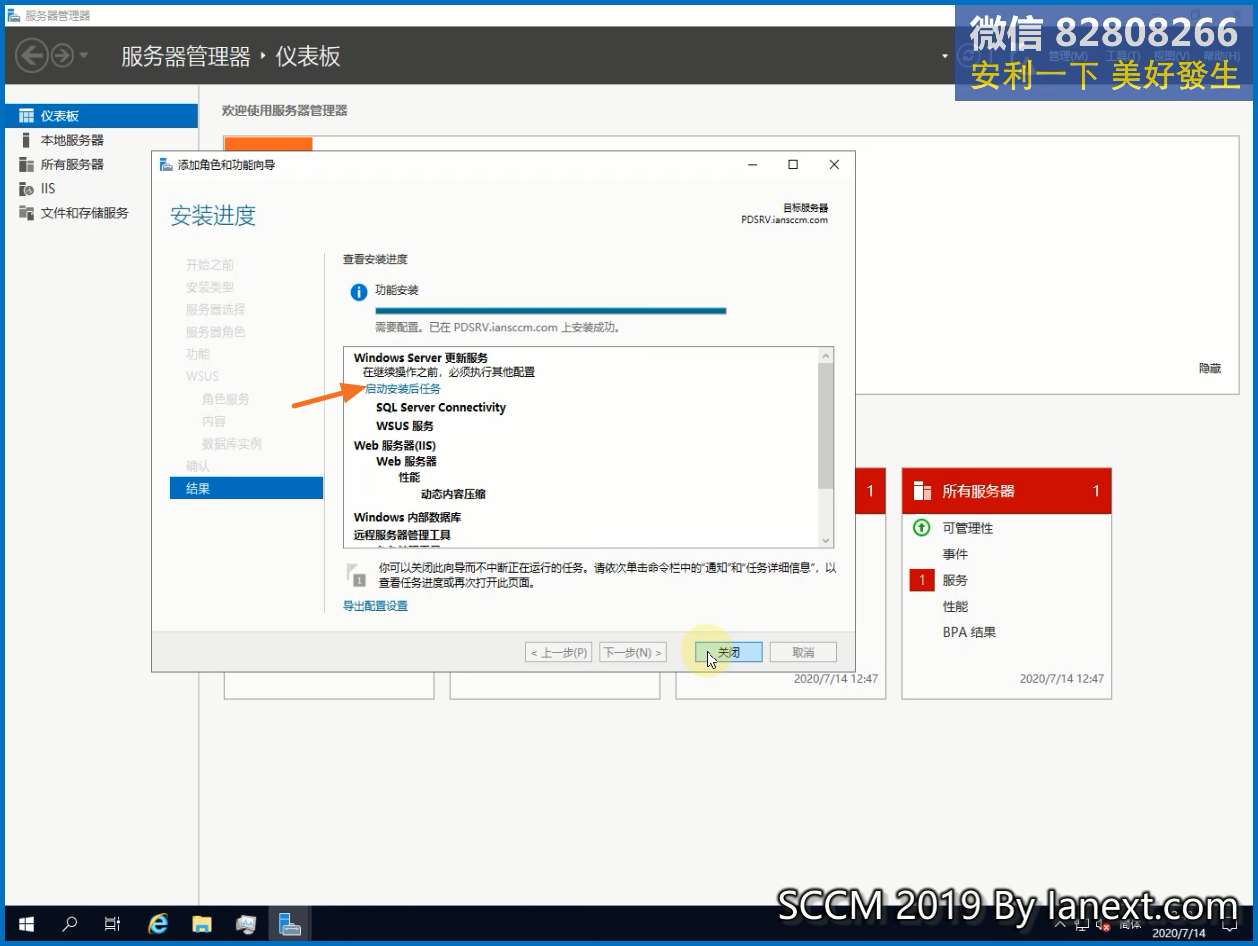Select the 结果 step in wizard navigation
1258x946 pixels.
coord(247,488)
